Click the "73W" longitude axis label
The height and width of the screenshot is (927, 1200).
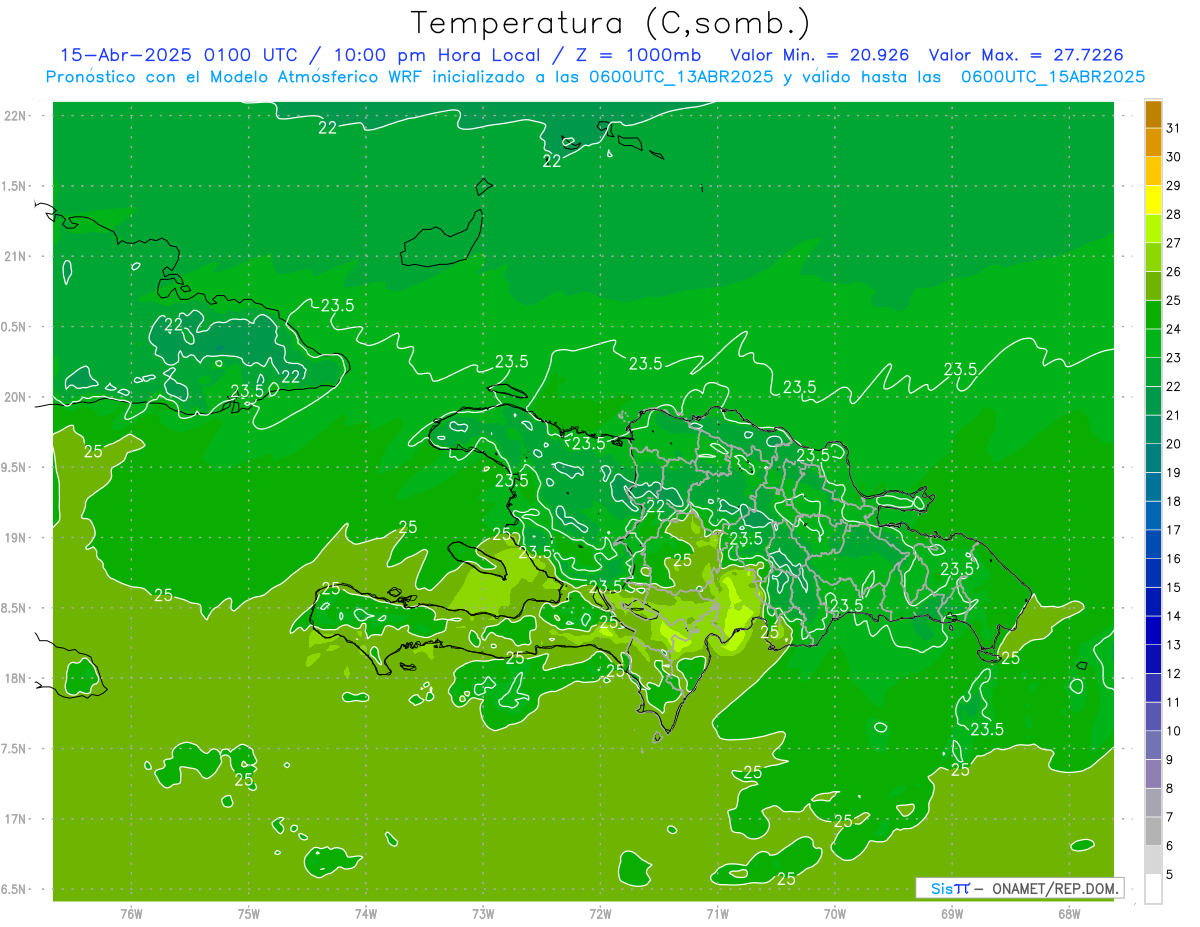483,913
